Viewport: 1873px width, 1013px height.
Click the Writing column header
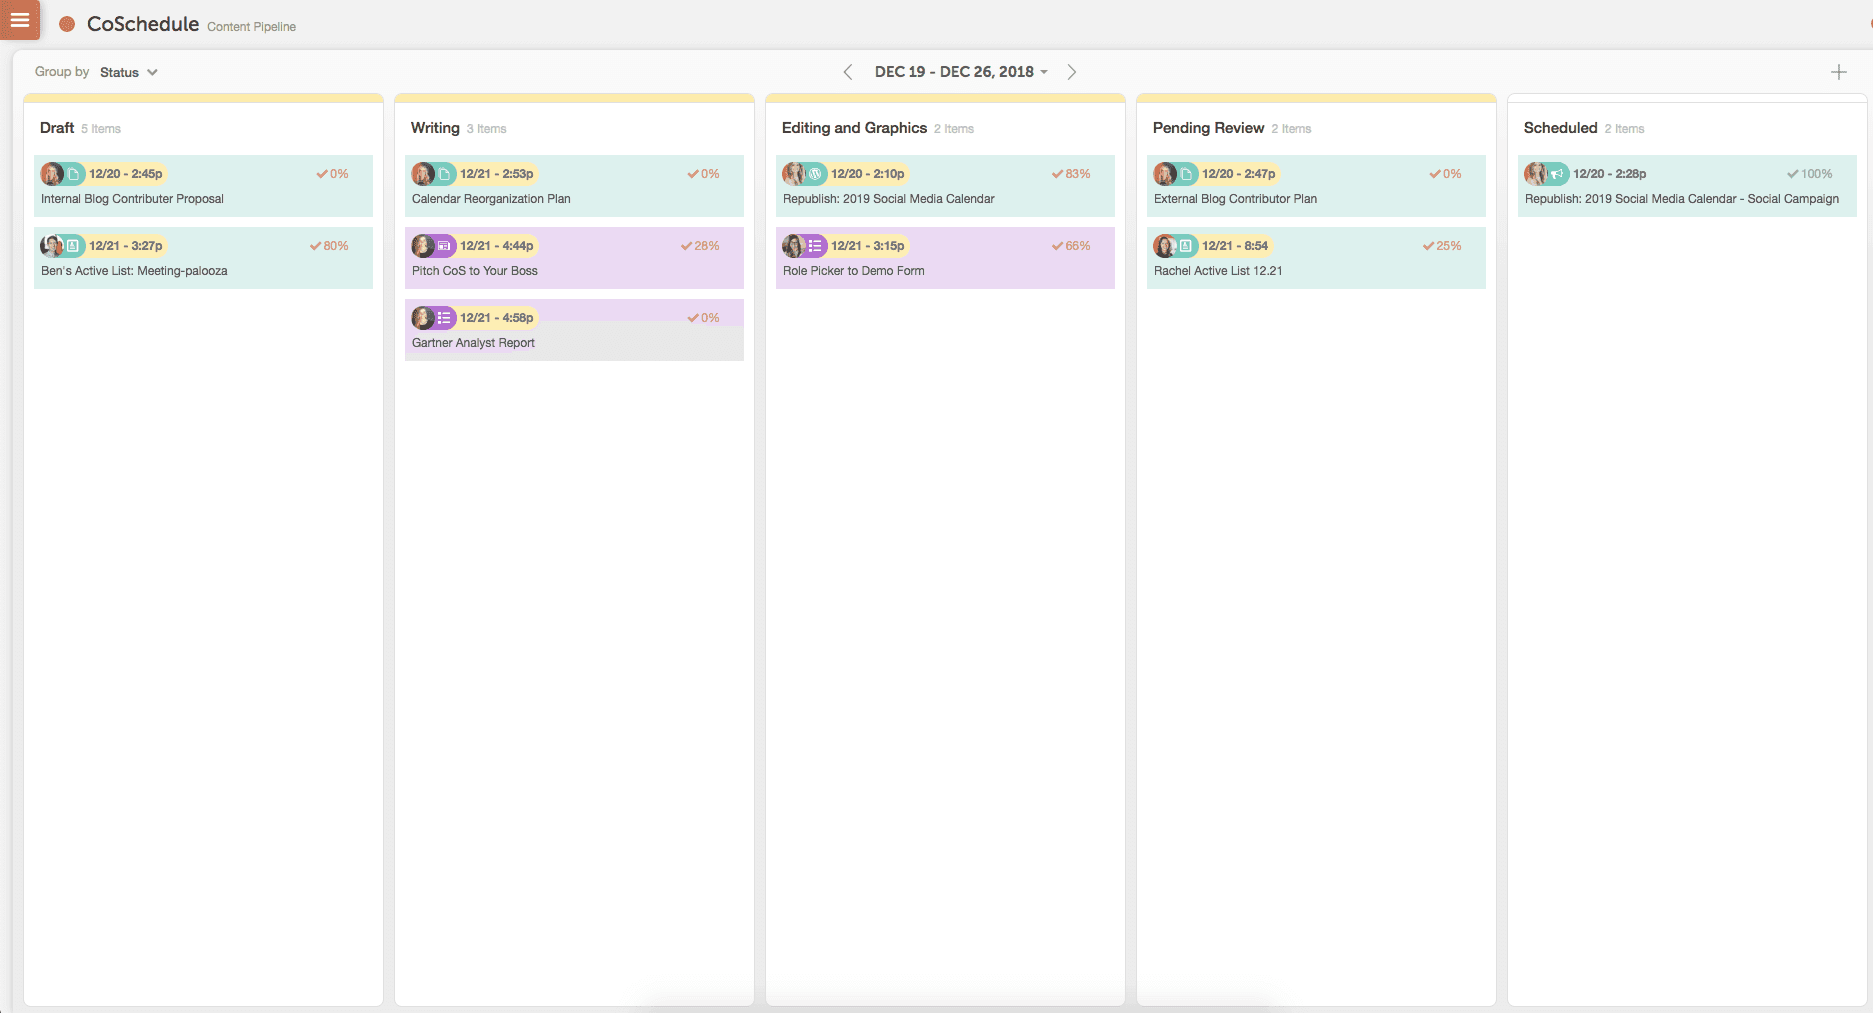pos(435,128)
